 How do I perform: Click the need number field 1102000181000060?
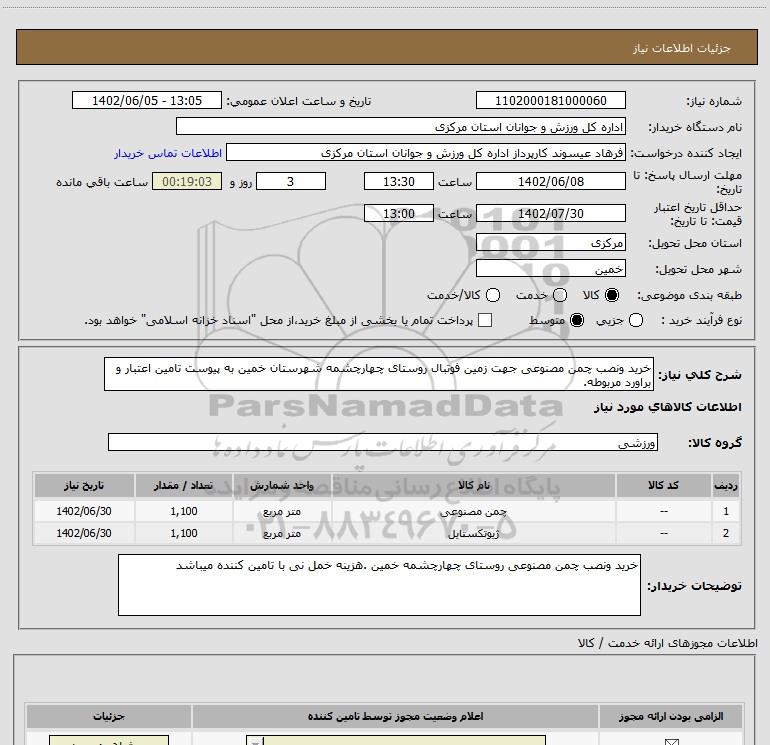tap(550, 100)
